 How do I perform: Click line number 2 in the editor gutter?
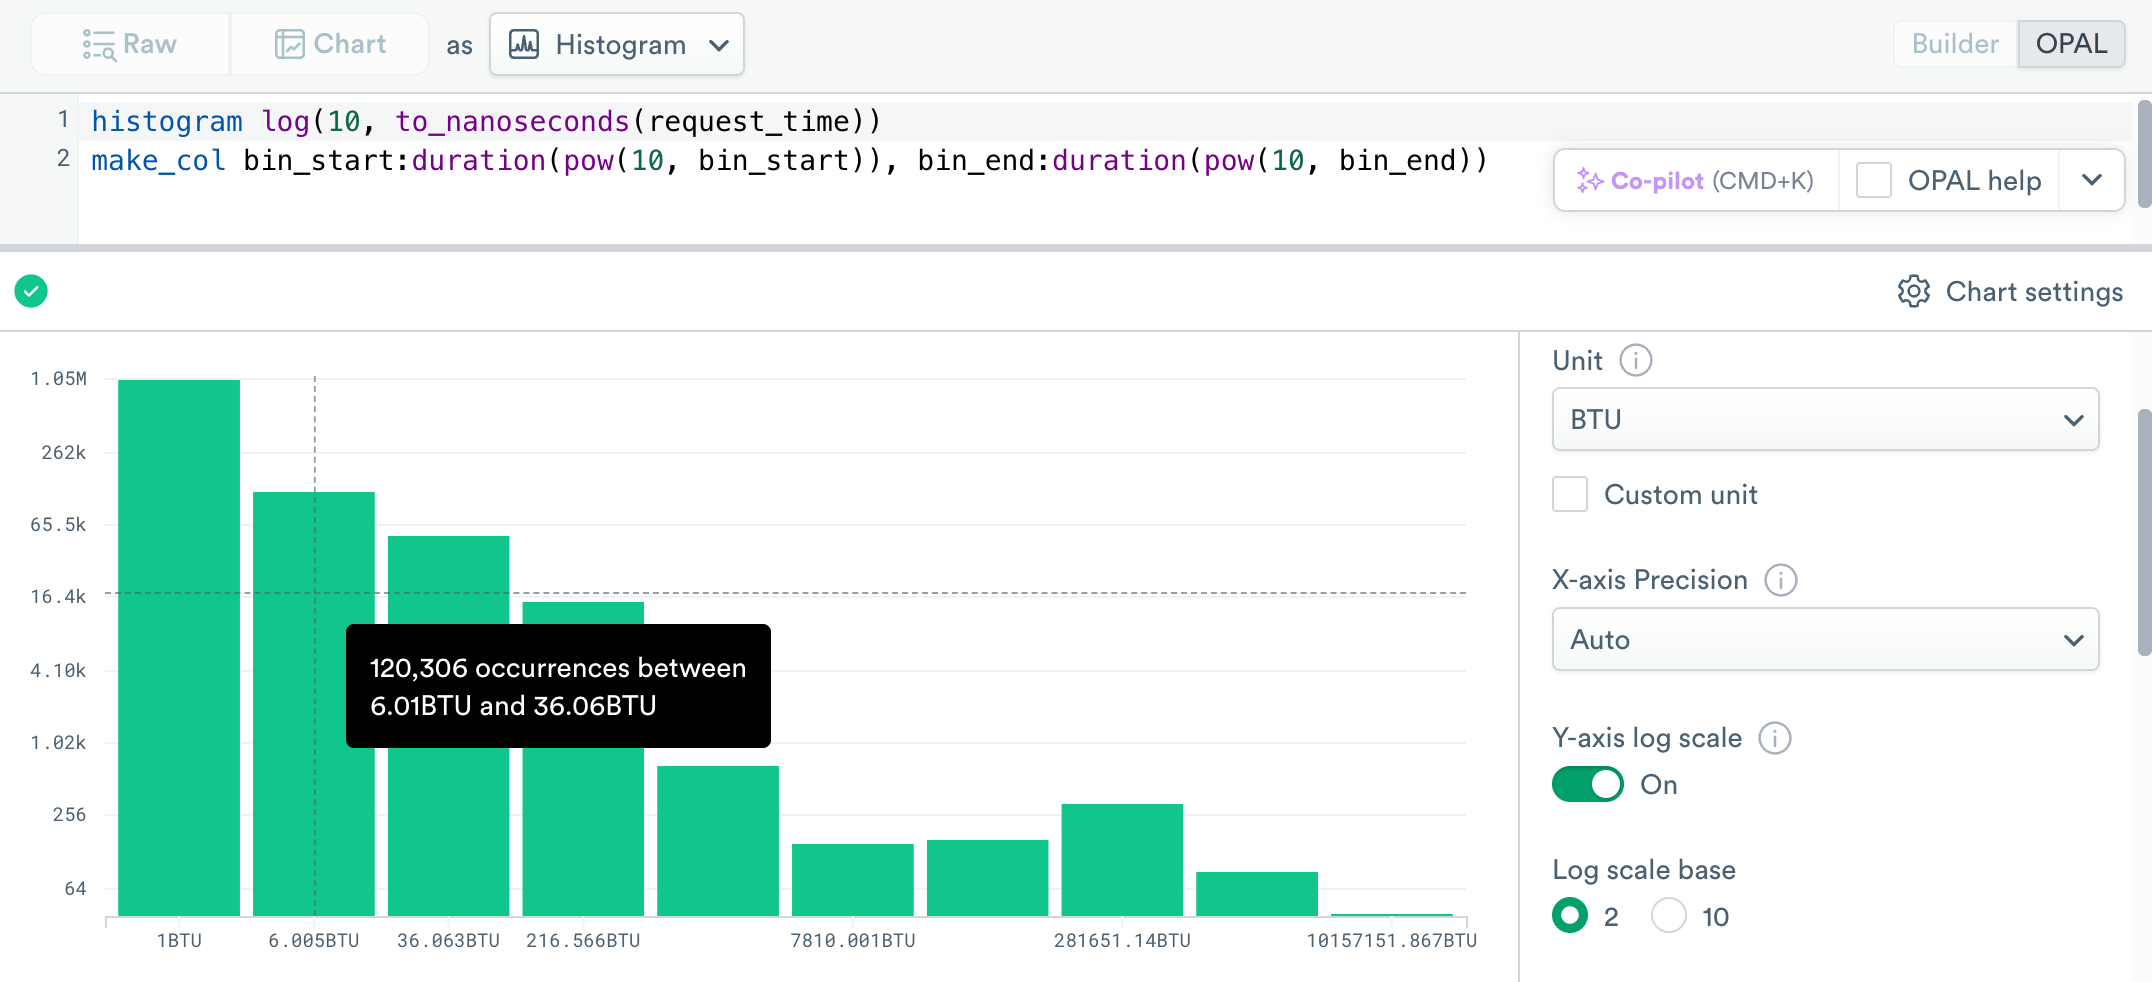click(x=63, y=158)
